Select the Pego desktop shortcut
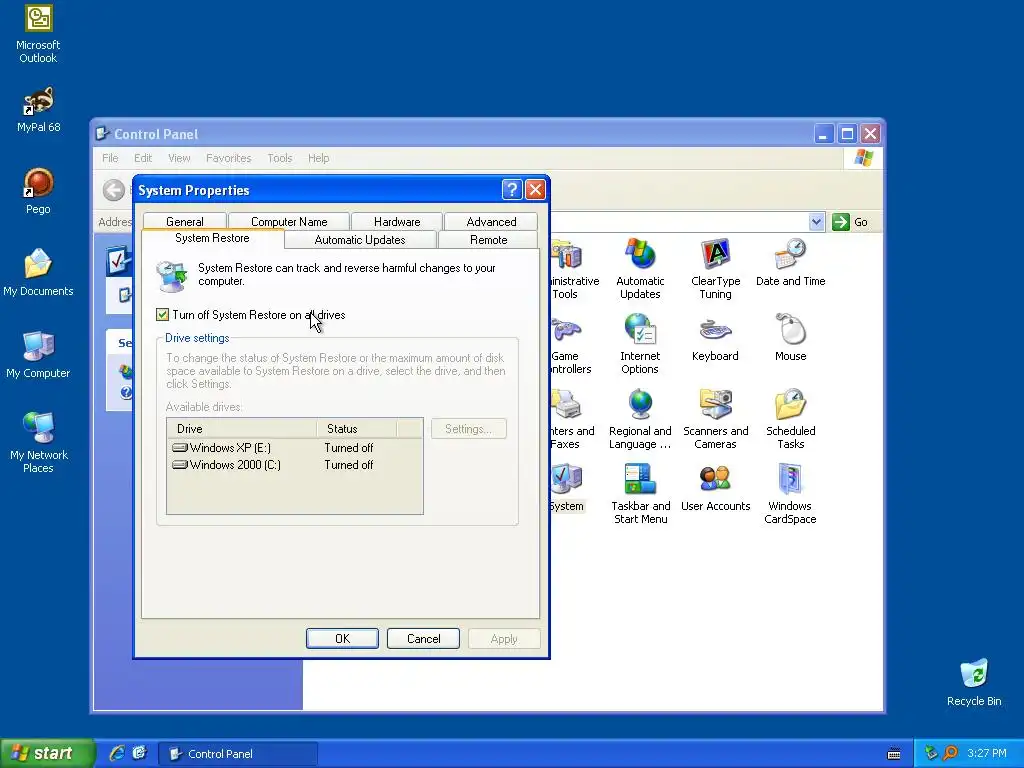Screen dimensions: 1024x768 (38, 191)
